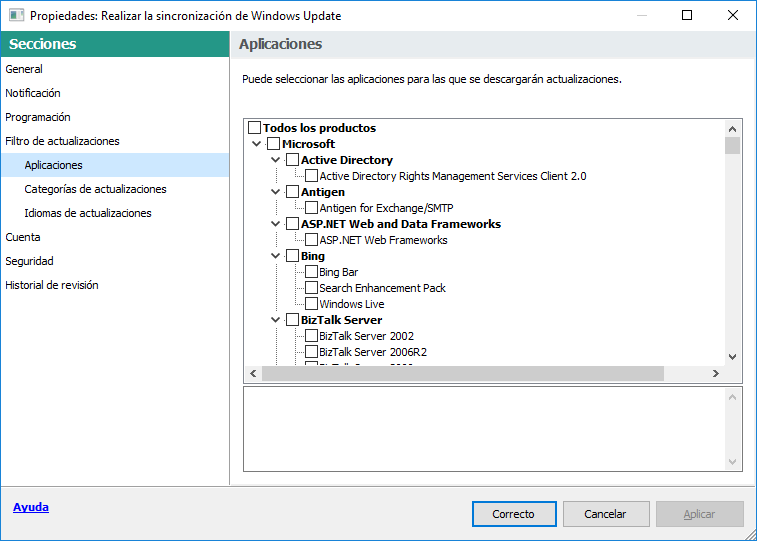
Task: Check the BizTalk Server group checkbox
Action: point(293,320)
